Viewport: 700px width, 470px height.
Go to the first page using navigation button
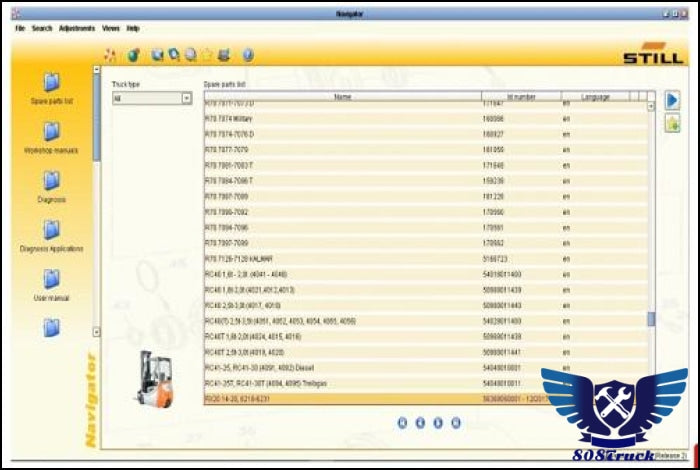(x=402, y=422)
